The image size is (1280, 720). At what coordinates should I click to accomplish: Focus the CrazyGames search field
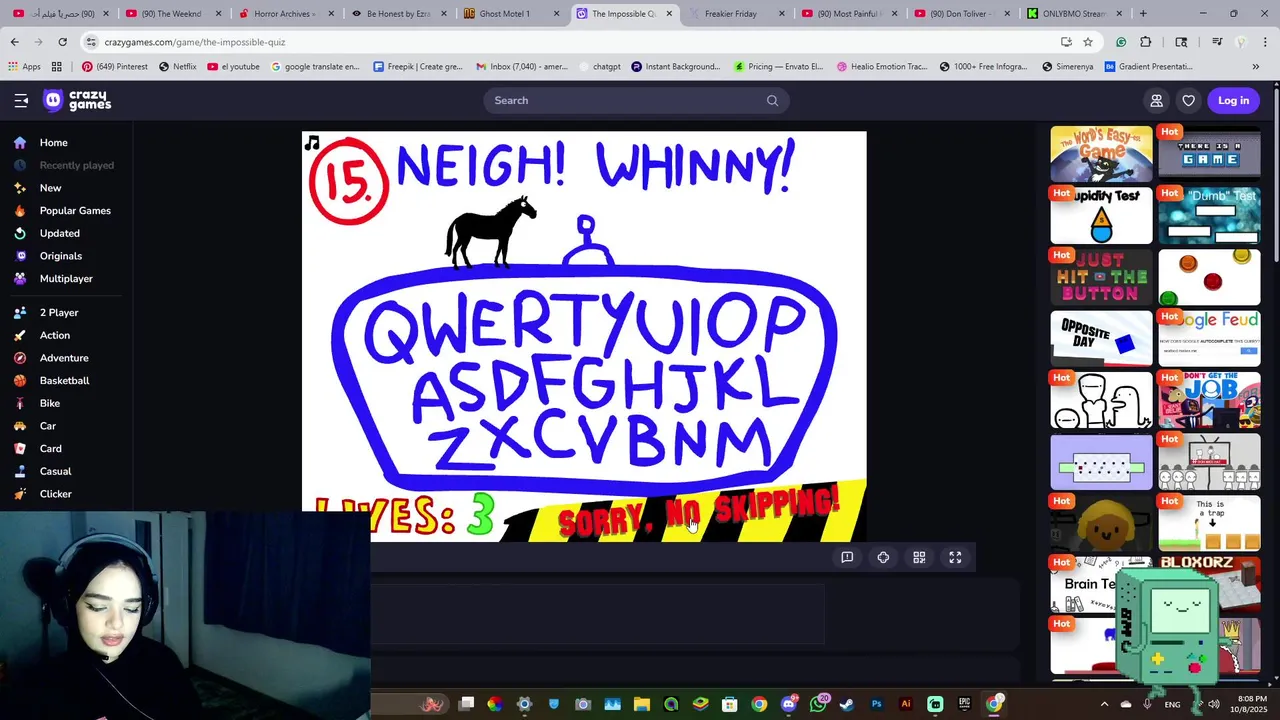[x=636, y=100]
